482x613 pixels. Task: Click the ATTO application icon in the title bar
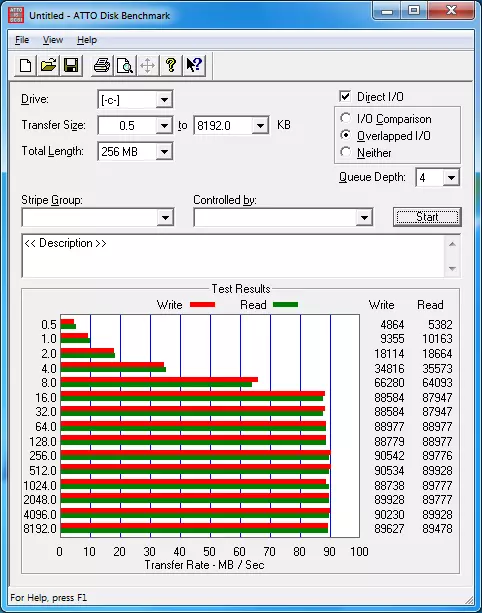click(16, 15)
